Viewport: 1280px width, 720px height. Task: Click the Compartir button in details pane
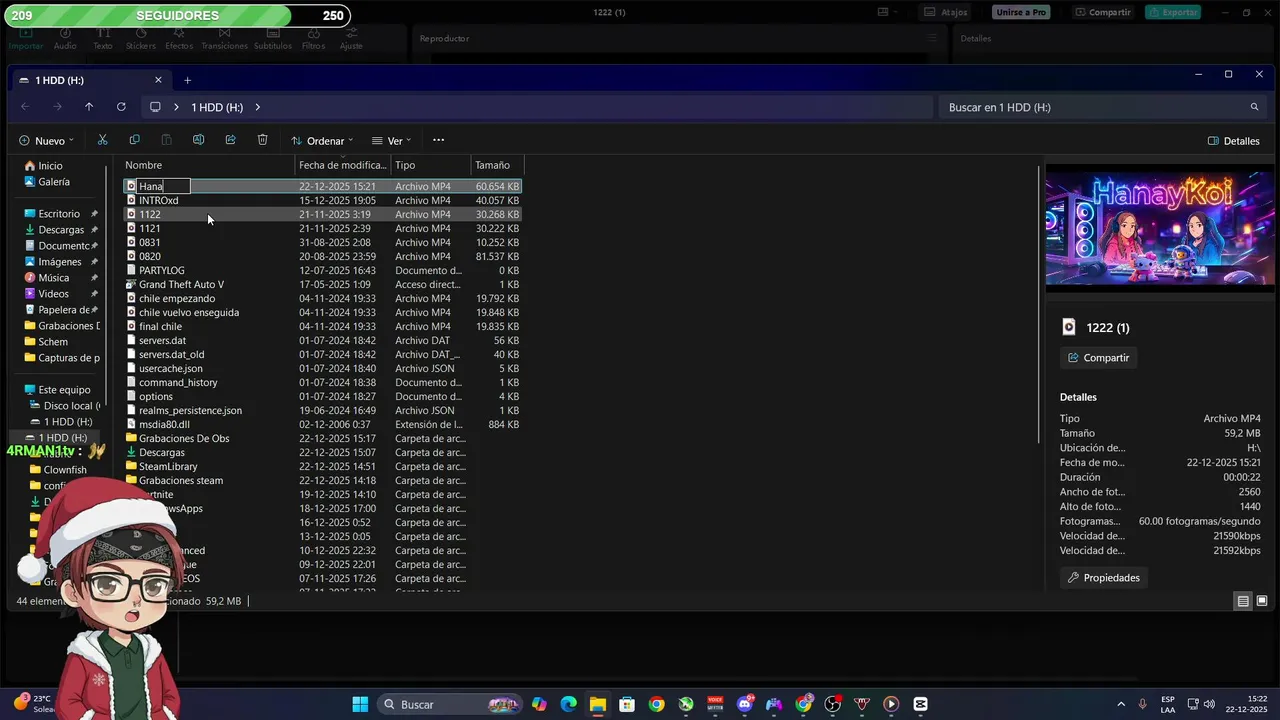(x=1098, y=358)
